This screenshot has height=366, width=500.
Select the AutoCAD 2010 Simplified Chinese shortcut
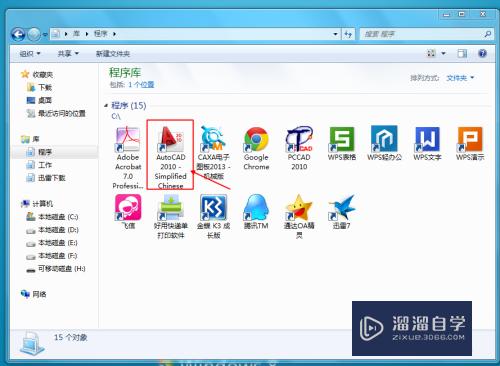[170, 157]
